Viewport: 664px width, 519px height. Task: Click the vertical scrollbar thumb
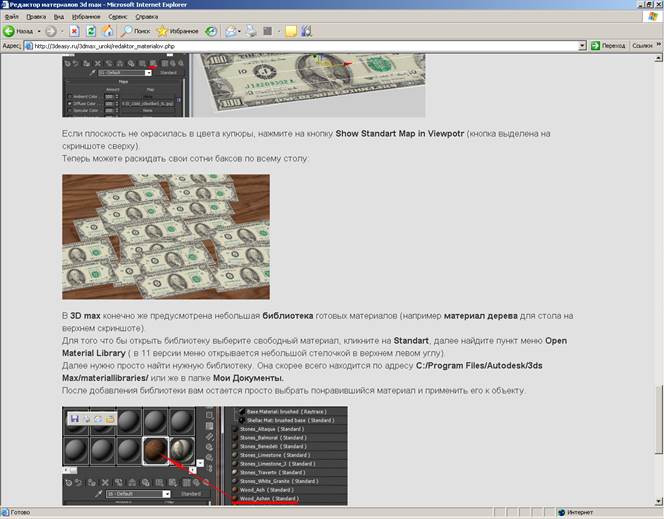(x=658, y=419)
